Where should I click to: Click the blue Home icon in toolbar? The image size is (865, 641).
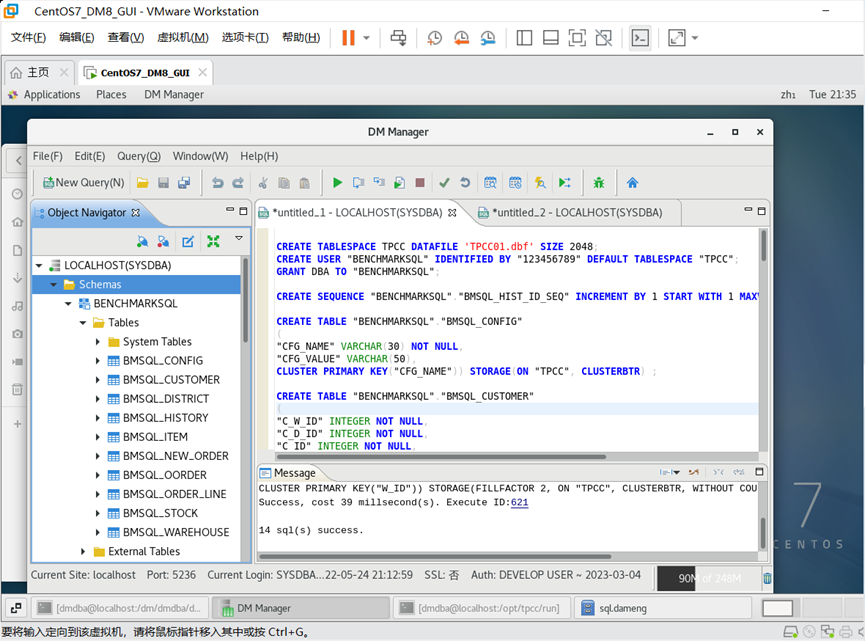[x=632, y=183]
